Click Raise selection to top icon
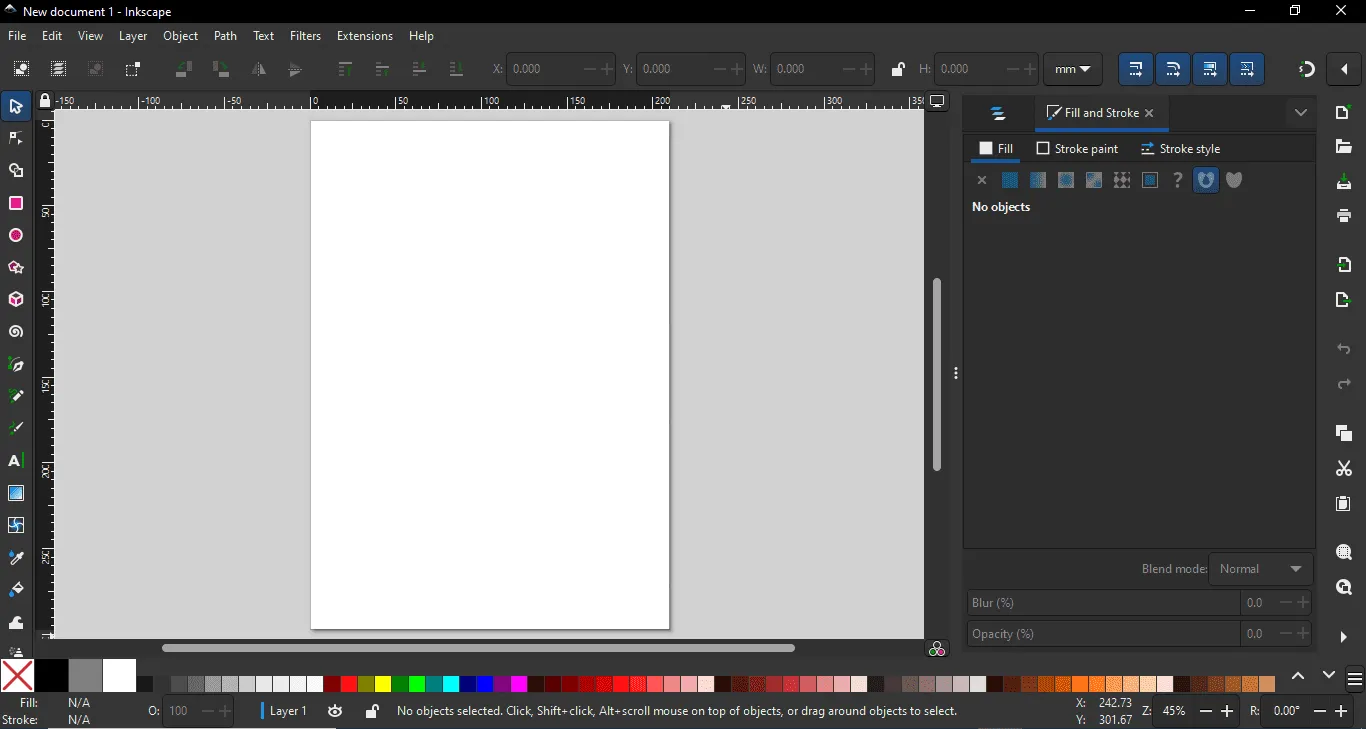1366x729 pixels. click(345, 69)
